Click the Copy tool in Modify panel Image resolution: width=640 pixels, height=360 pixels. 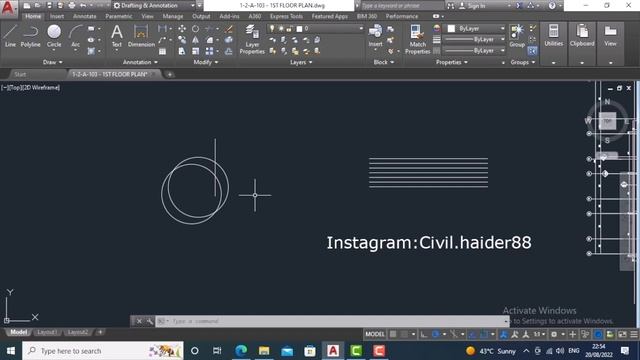(182, 40)
